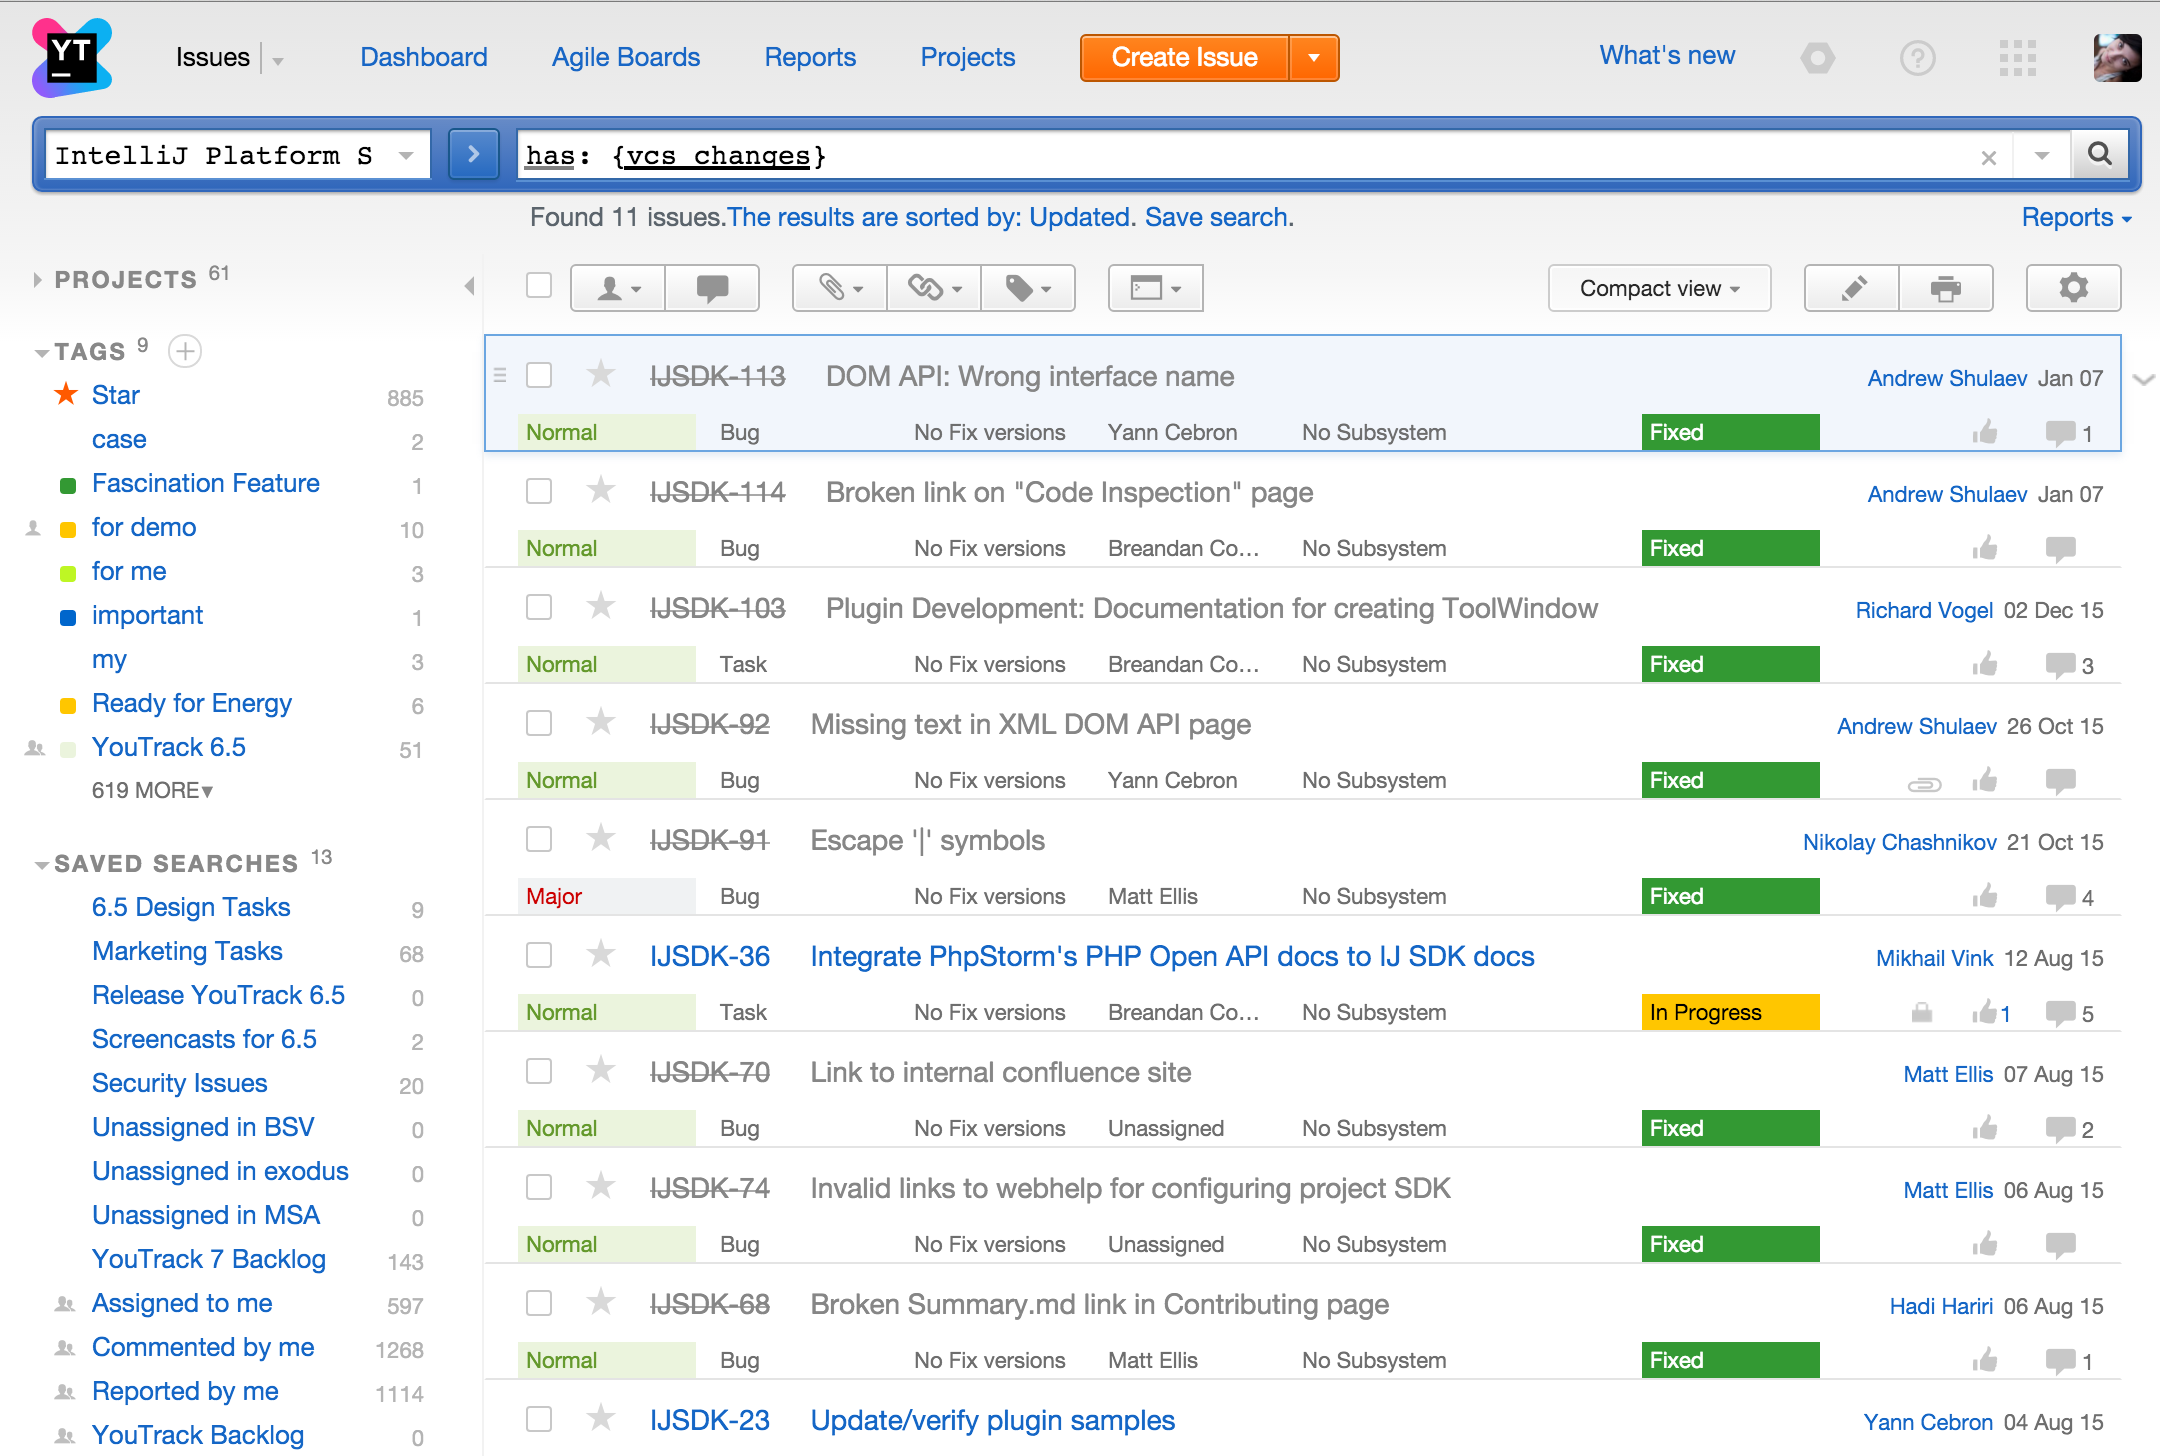
Task: Check the IJSDK-114 checkbox
Action: point(539,491)
